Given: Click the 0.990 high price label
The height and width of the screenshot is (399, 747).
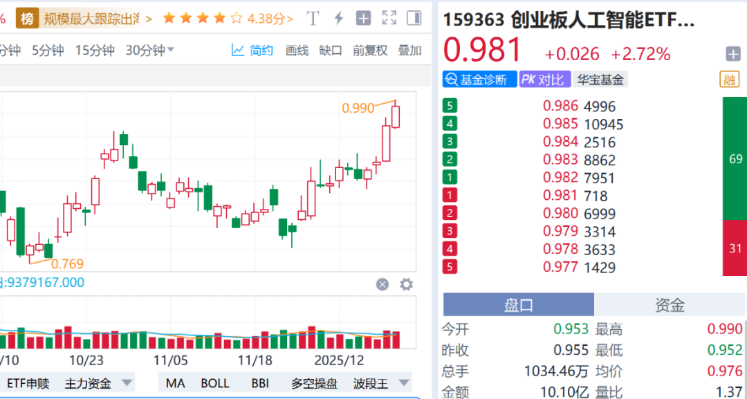Looking at the screenshot, I should [x=358, y=109].
